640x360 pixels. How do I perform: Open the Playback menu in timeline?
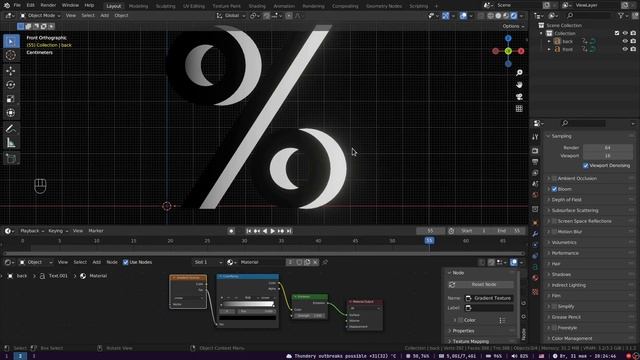tap(32, 231)
